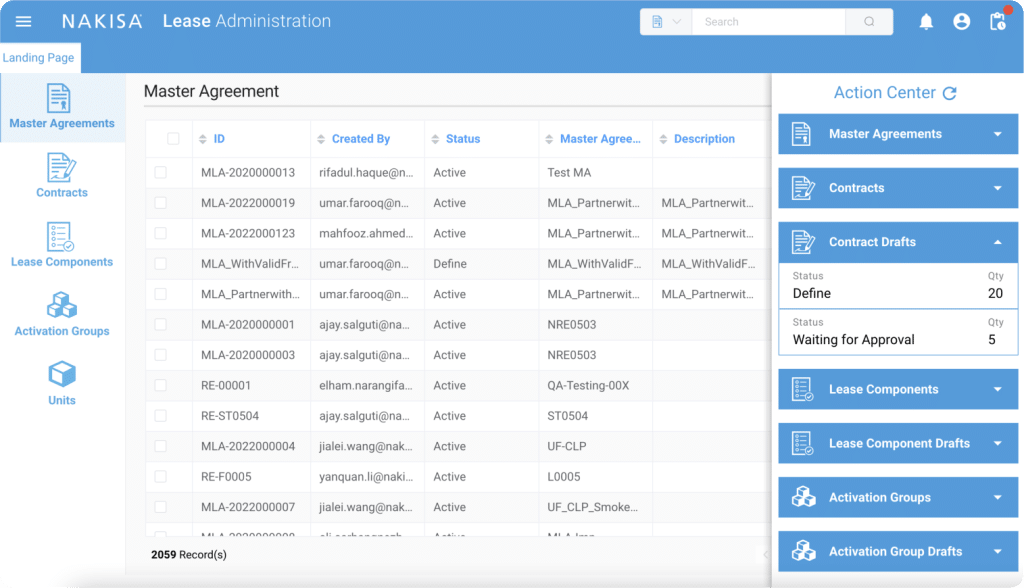The height and width of the screenshot is (588, 1024).
Task: Open Waiting for Approval contract drafts
Action: (x=897, y=332)
